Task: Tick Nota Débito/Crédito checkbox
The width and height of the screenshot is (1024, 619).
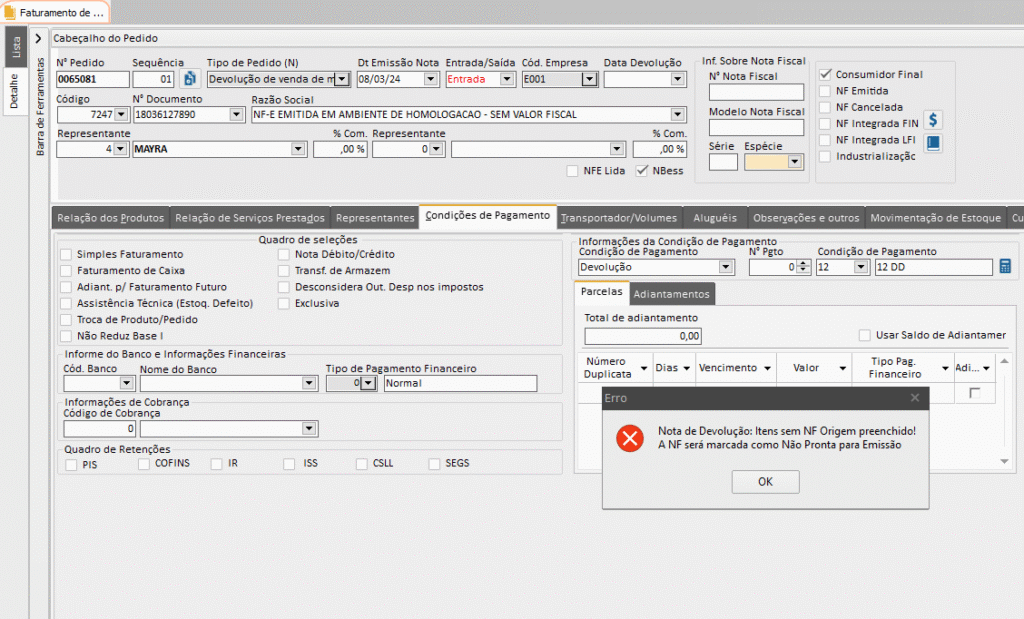Action: [283, 254]
